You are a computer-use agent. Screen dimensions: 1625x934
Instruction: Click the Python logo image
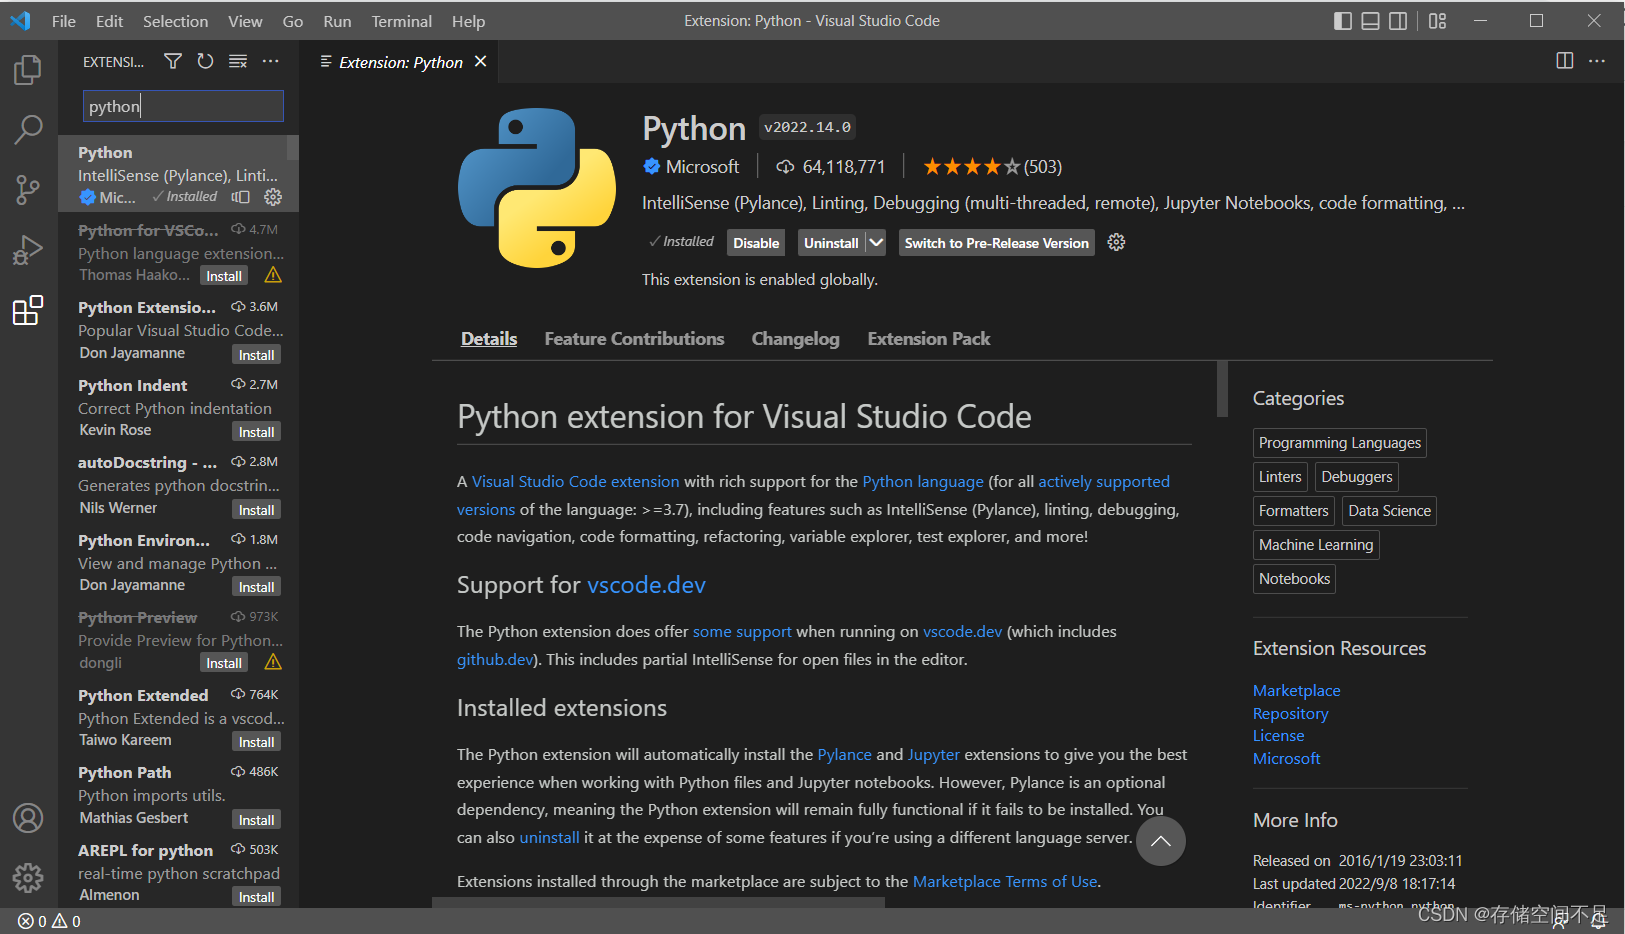537,188
